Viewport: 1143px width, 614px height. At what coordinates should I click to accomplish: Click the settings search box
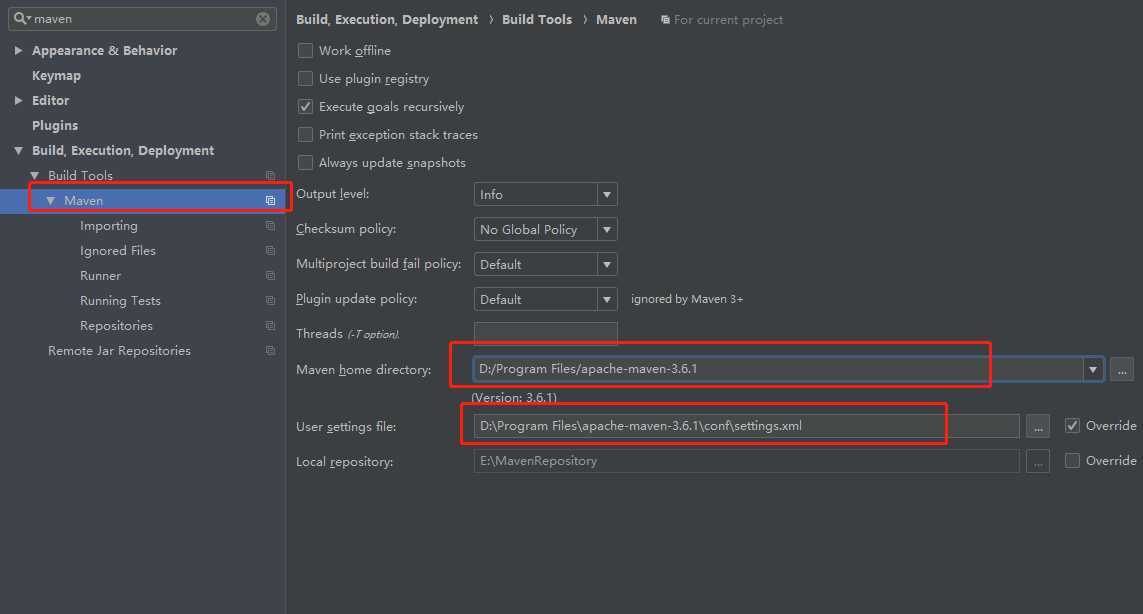coord(142,19)
